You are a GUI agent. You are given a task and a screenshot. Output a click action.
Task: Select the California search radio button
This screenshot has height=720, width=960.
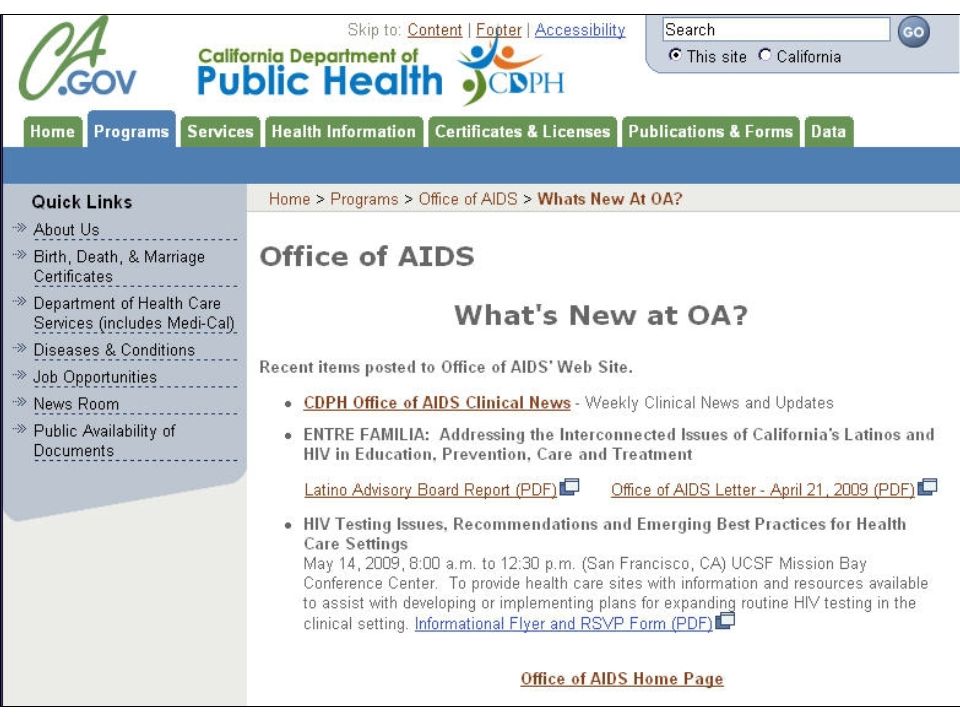765,55
